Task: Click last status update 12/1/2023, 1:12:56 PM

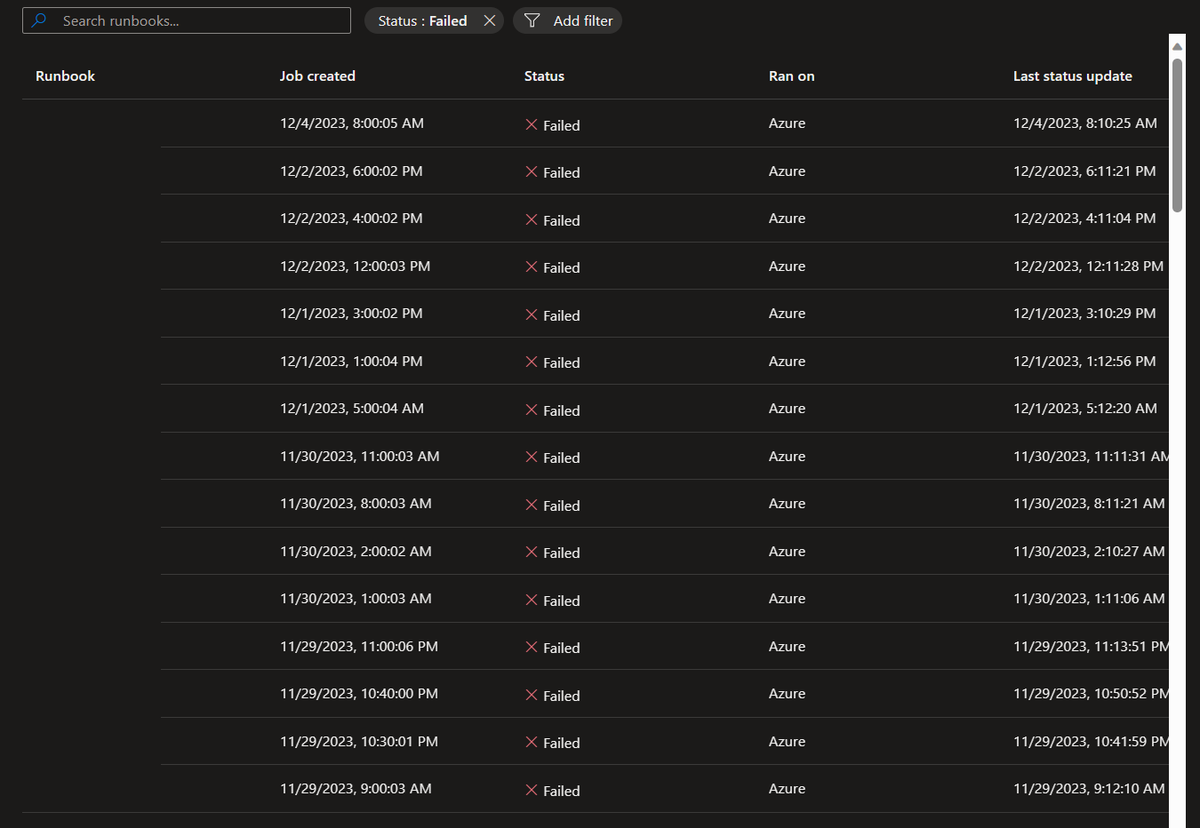Action: [1084, 361]
